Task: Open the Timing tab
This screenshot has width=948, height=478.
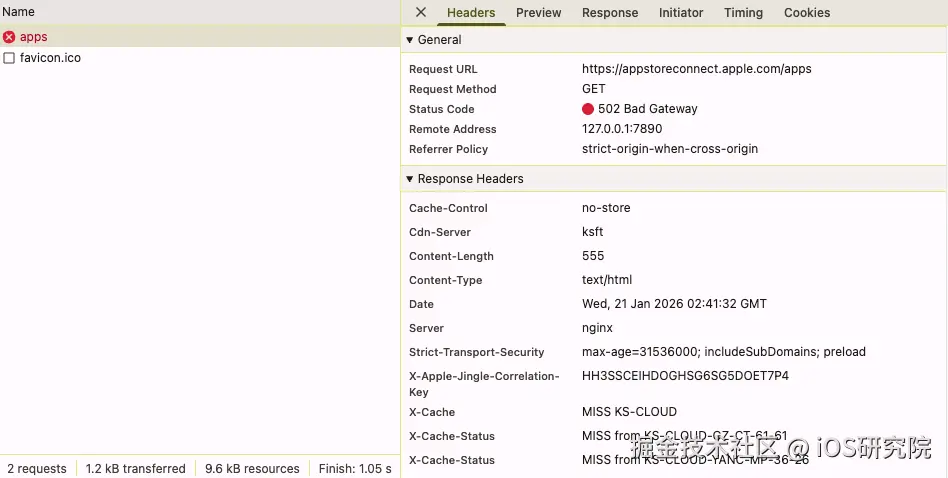Action: 743,13
